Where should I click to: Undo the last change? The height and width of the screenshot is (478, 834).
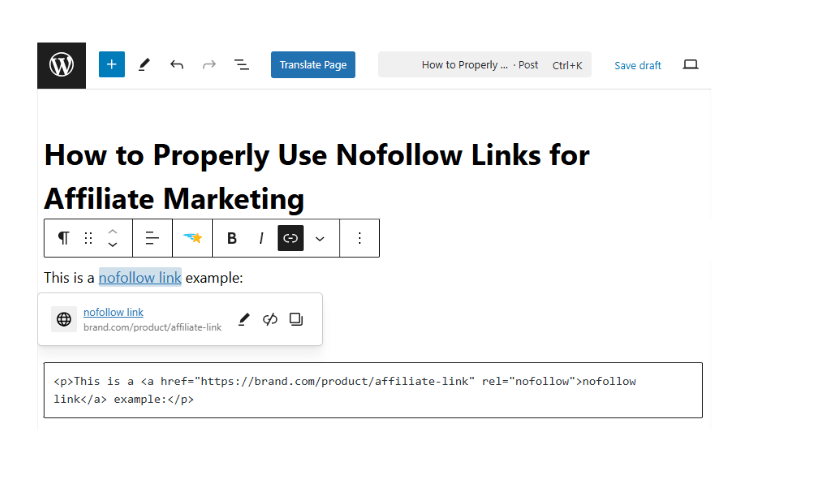point(177,65)
